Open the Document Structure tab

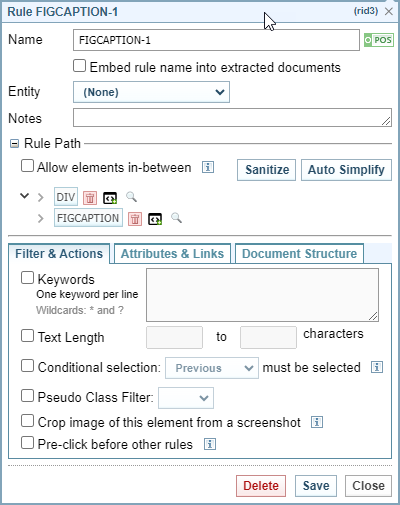coord(299,254)
